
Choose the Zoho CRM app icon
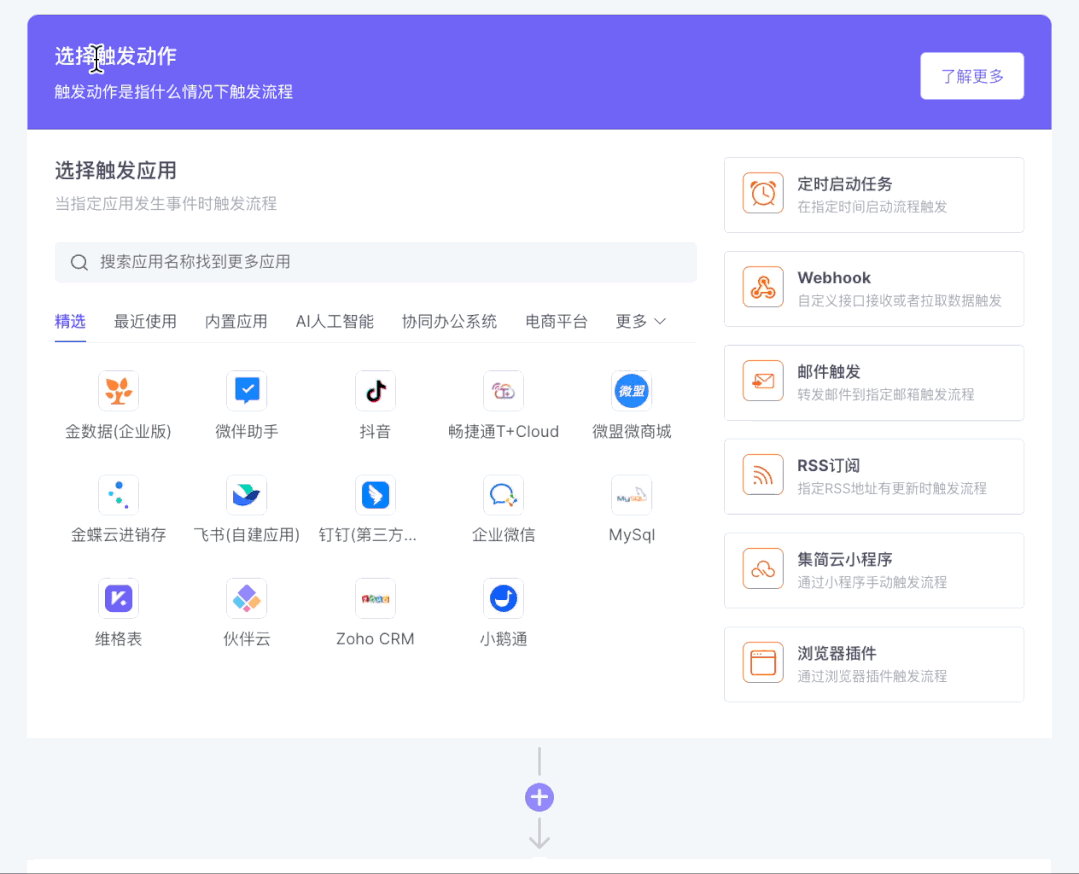pos(375,598)
